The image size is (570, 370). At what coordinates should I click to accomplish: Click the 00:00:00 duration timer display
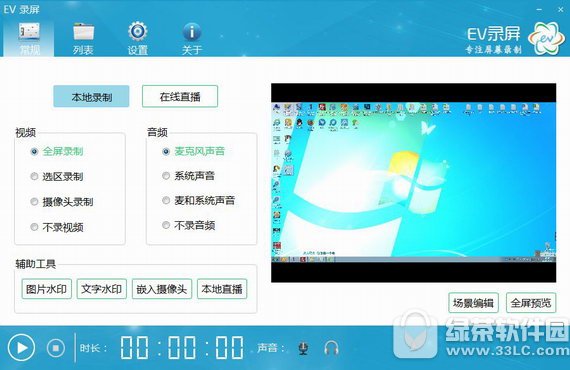click(x=182, y=347)
